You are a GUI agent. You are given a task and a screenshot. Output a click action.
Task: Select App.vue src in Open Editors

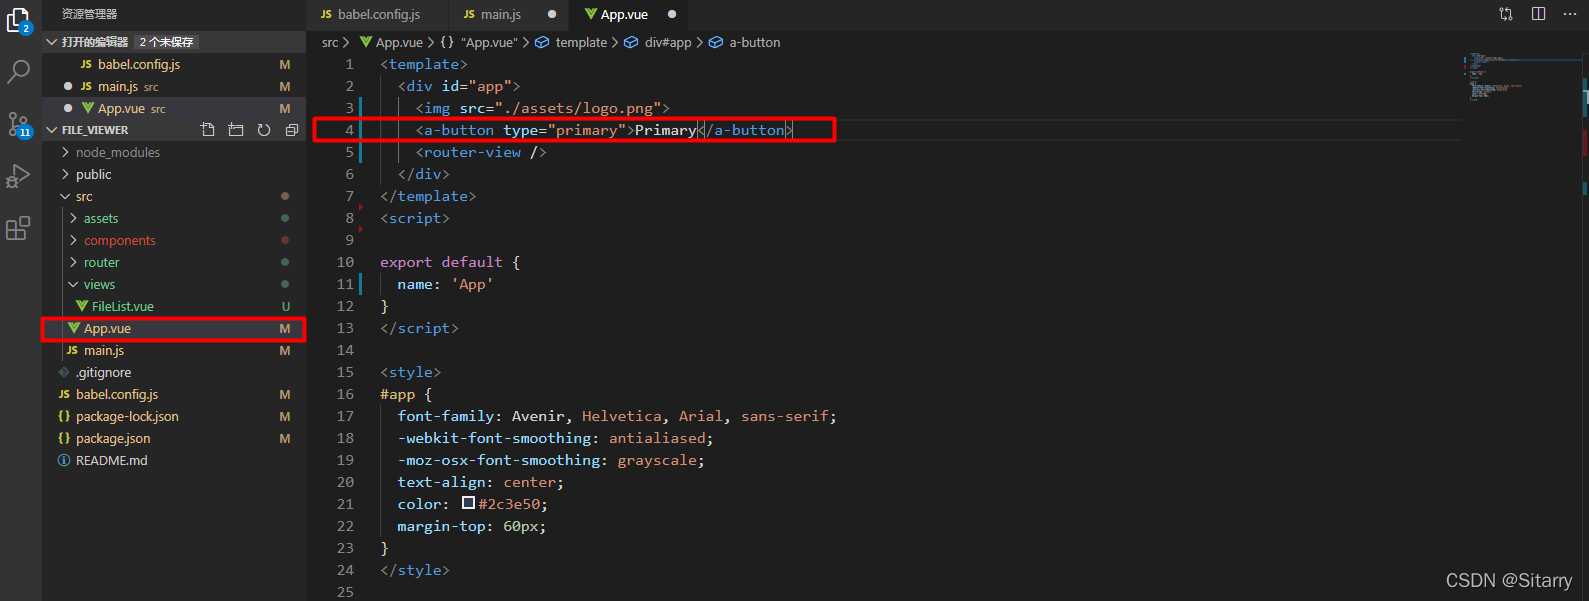coord(173,108)
